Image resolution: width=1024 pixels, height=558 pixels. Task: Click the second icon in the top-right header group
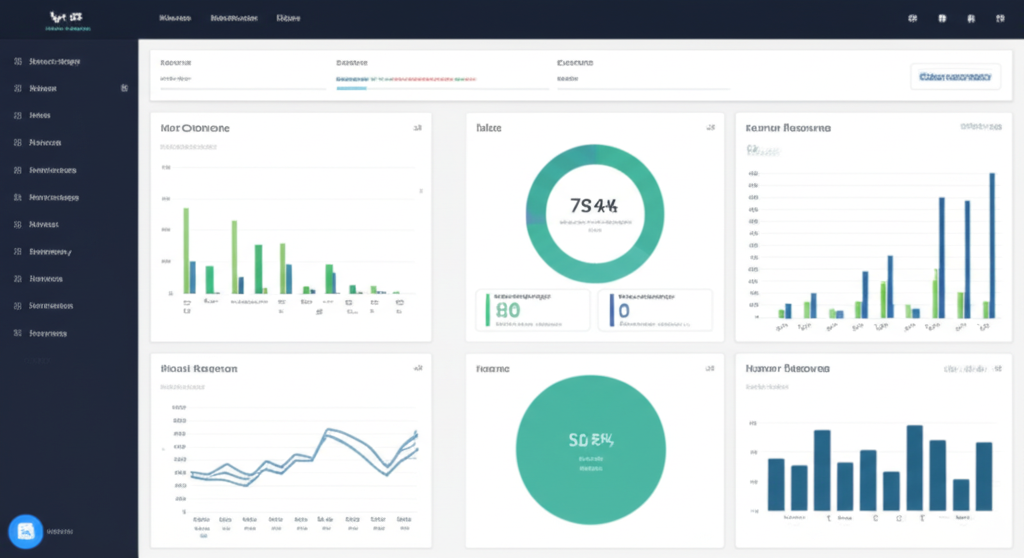point(942,19)
